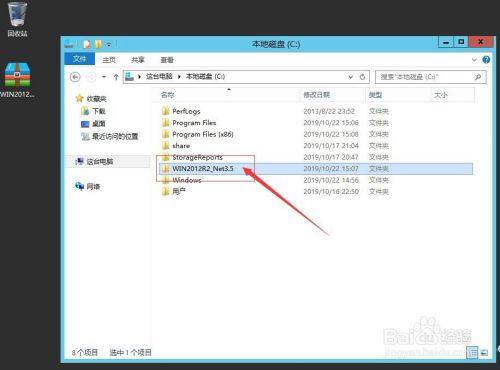500x370 pixels.
Task: Go up one folder level
Action: coord(116,77)
